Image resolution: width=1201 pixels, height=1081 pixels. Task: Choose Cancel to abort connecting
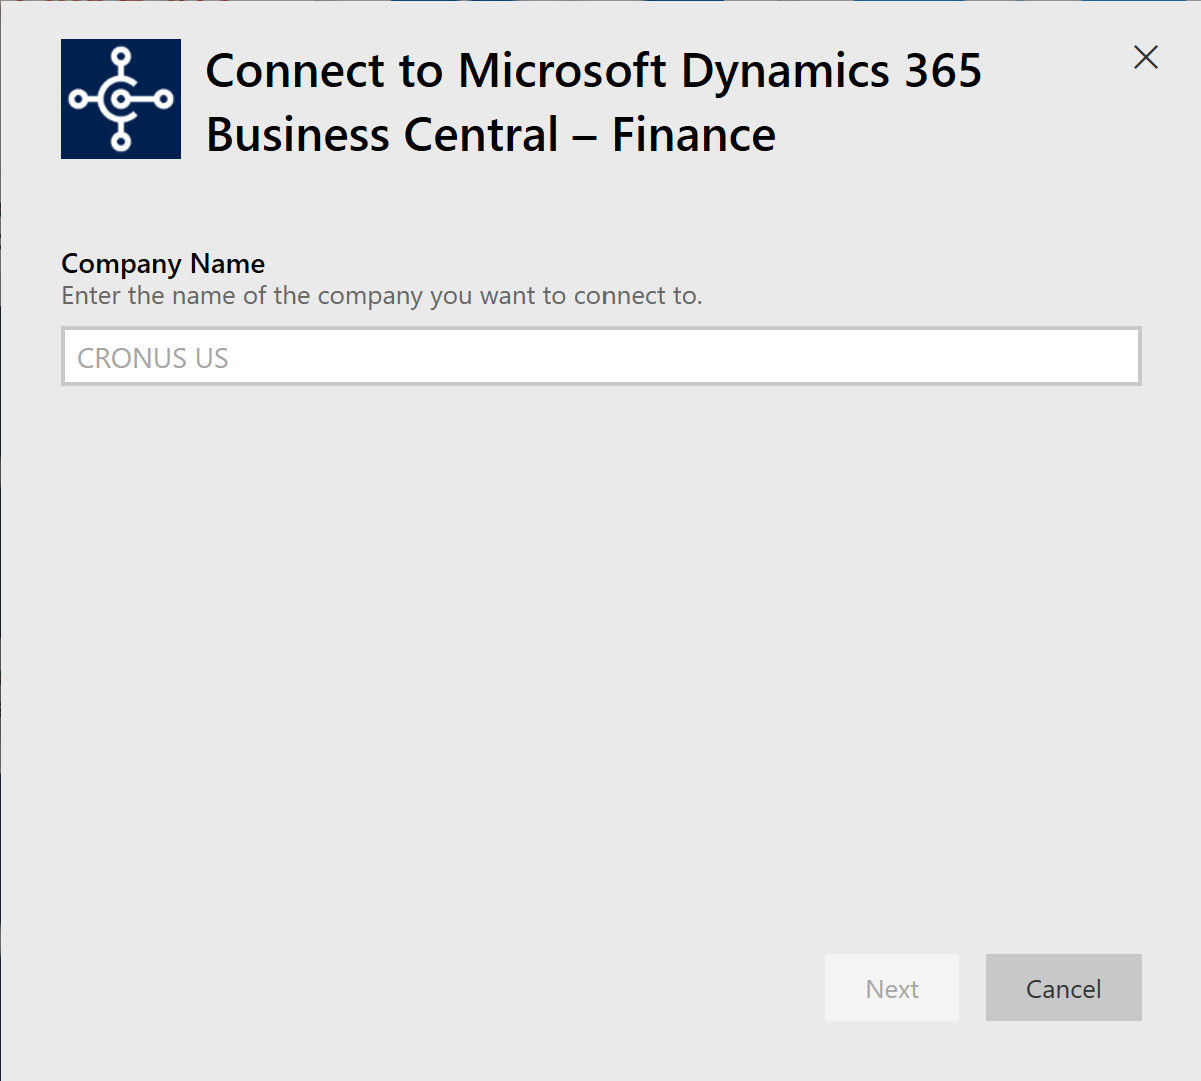pos(1063,987)
